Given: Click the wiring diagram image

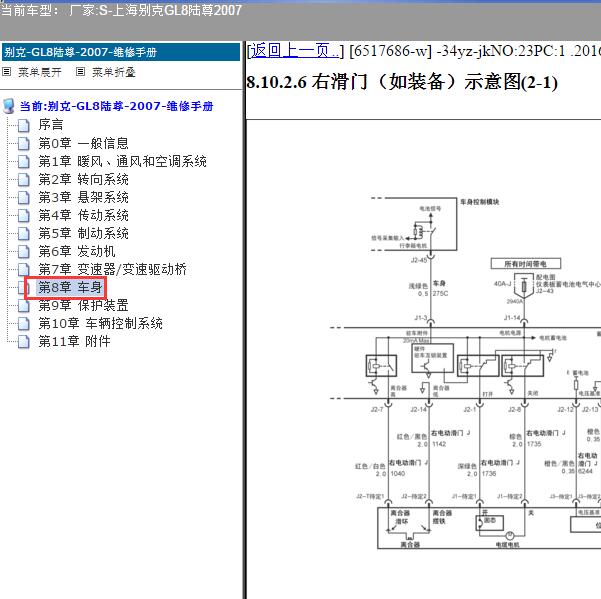Looking at the screenshot, I should pyautogui.click(x=465, y=374).
